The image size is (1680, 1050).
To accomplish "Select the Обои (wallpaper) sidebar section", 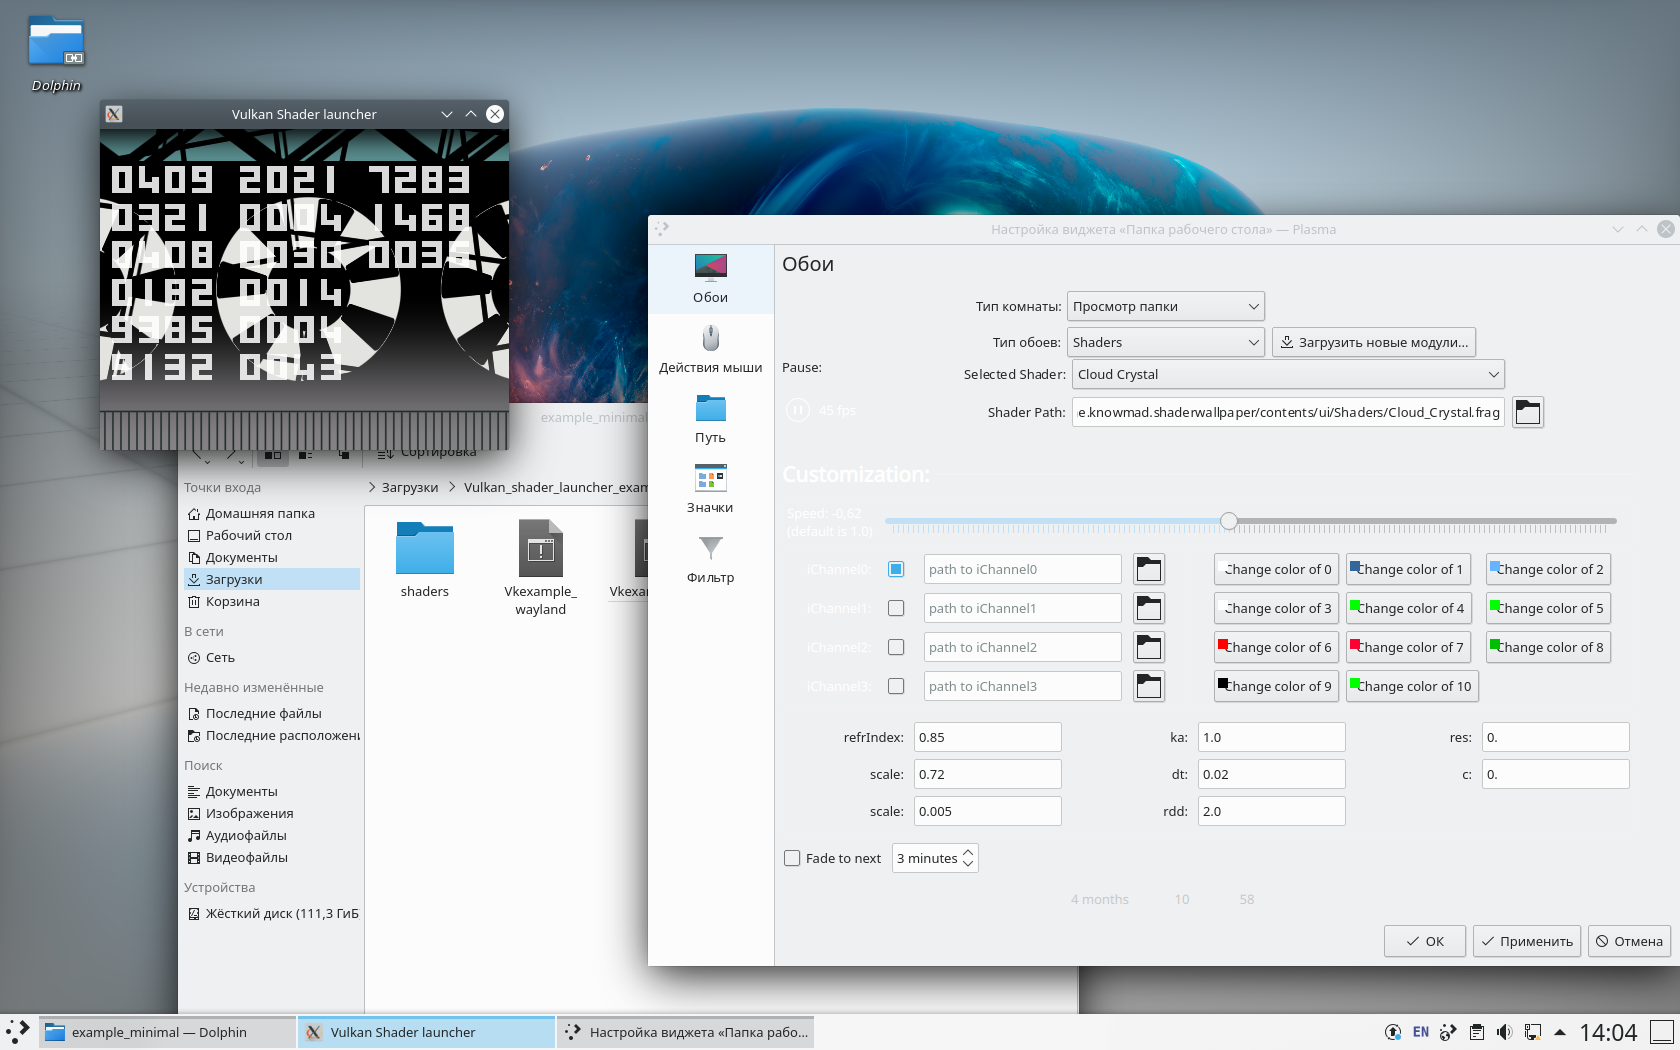I will pyautogui.click(x=710, y=279).
